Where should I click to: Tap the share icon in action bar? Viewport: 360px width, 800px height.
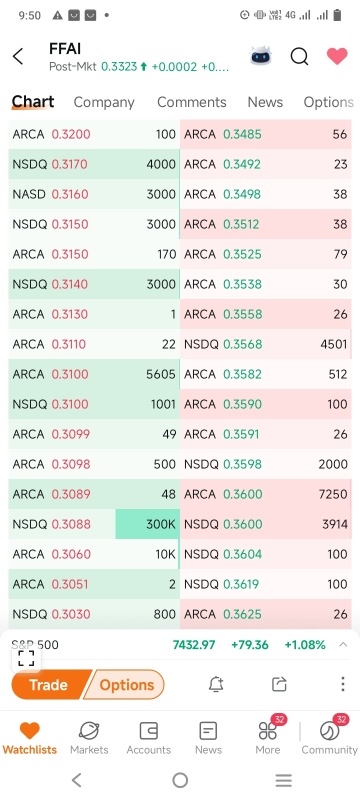(x=279, y=684)
